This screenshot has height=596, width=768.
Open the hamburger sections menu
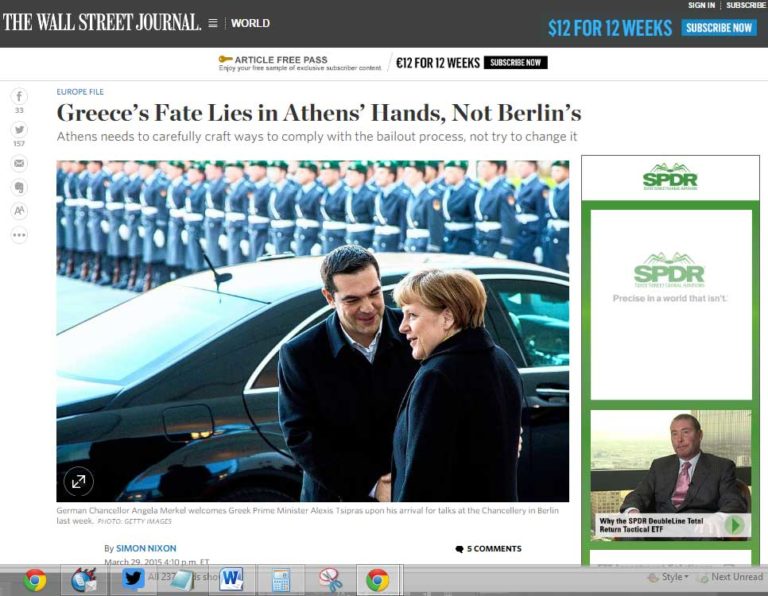(213, 23)
